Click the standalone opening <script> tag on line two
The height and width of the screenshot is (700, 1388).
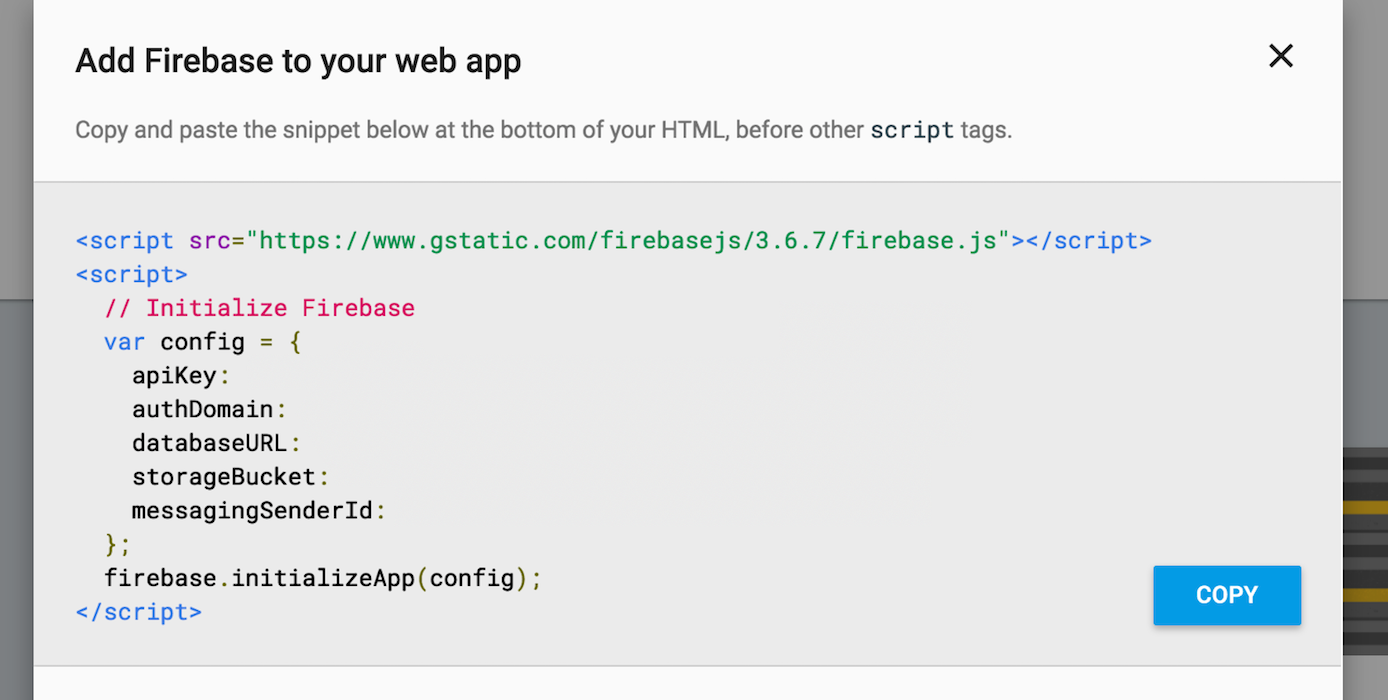pyautogui.click(x=132, y=274)
